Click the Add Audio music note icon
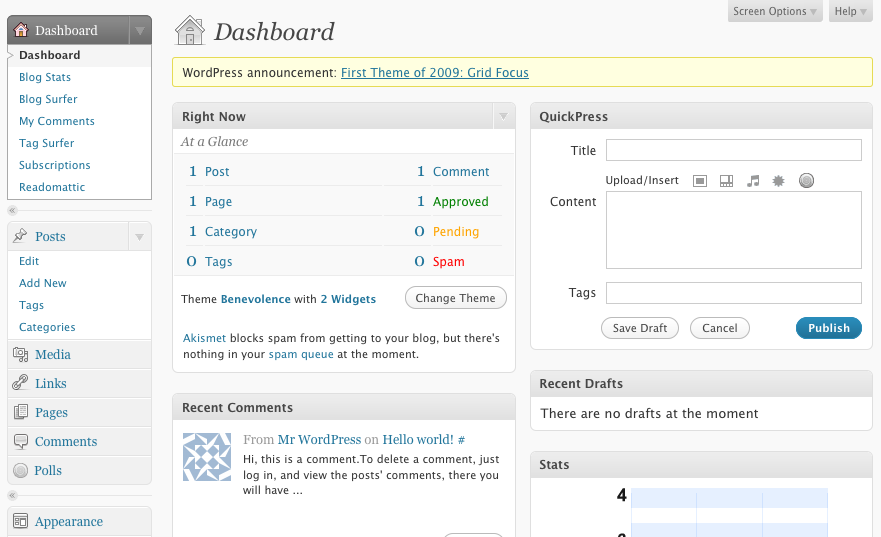 753,181
